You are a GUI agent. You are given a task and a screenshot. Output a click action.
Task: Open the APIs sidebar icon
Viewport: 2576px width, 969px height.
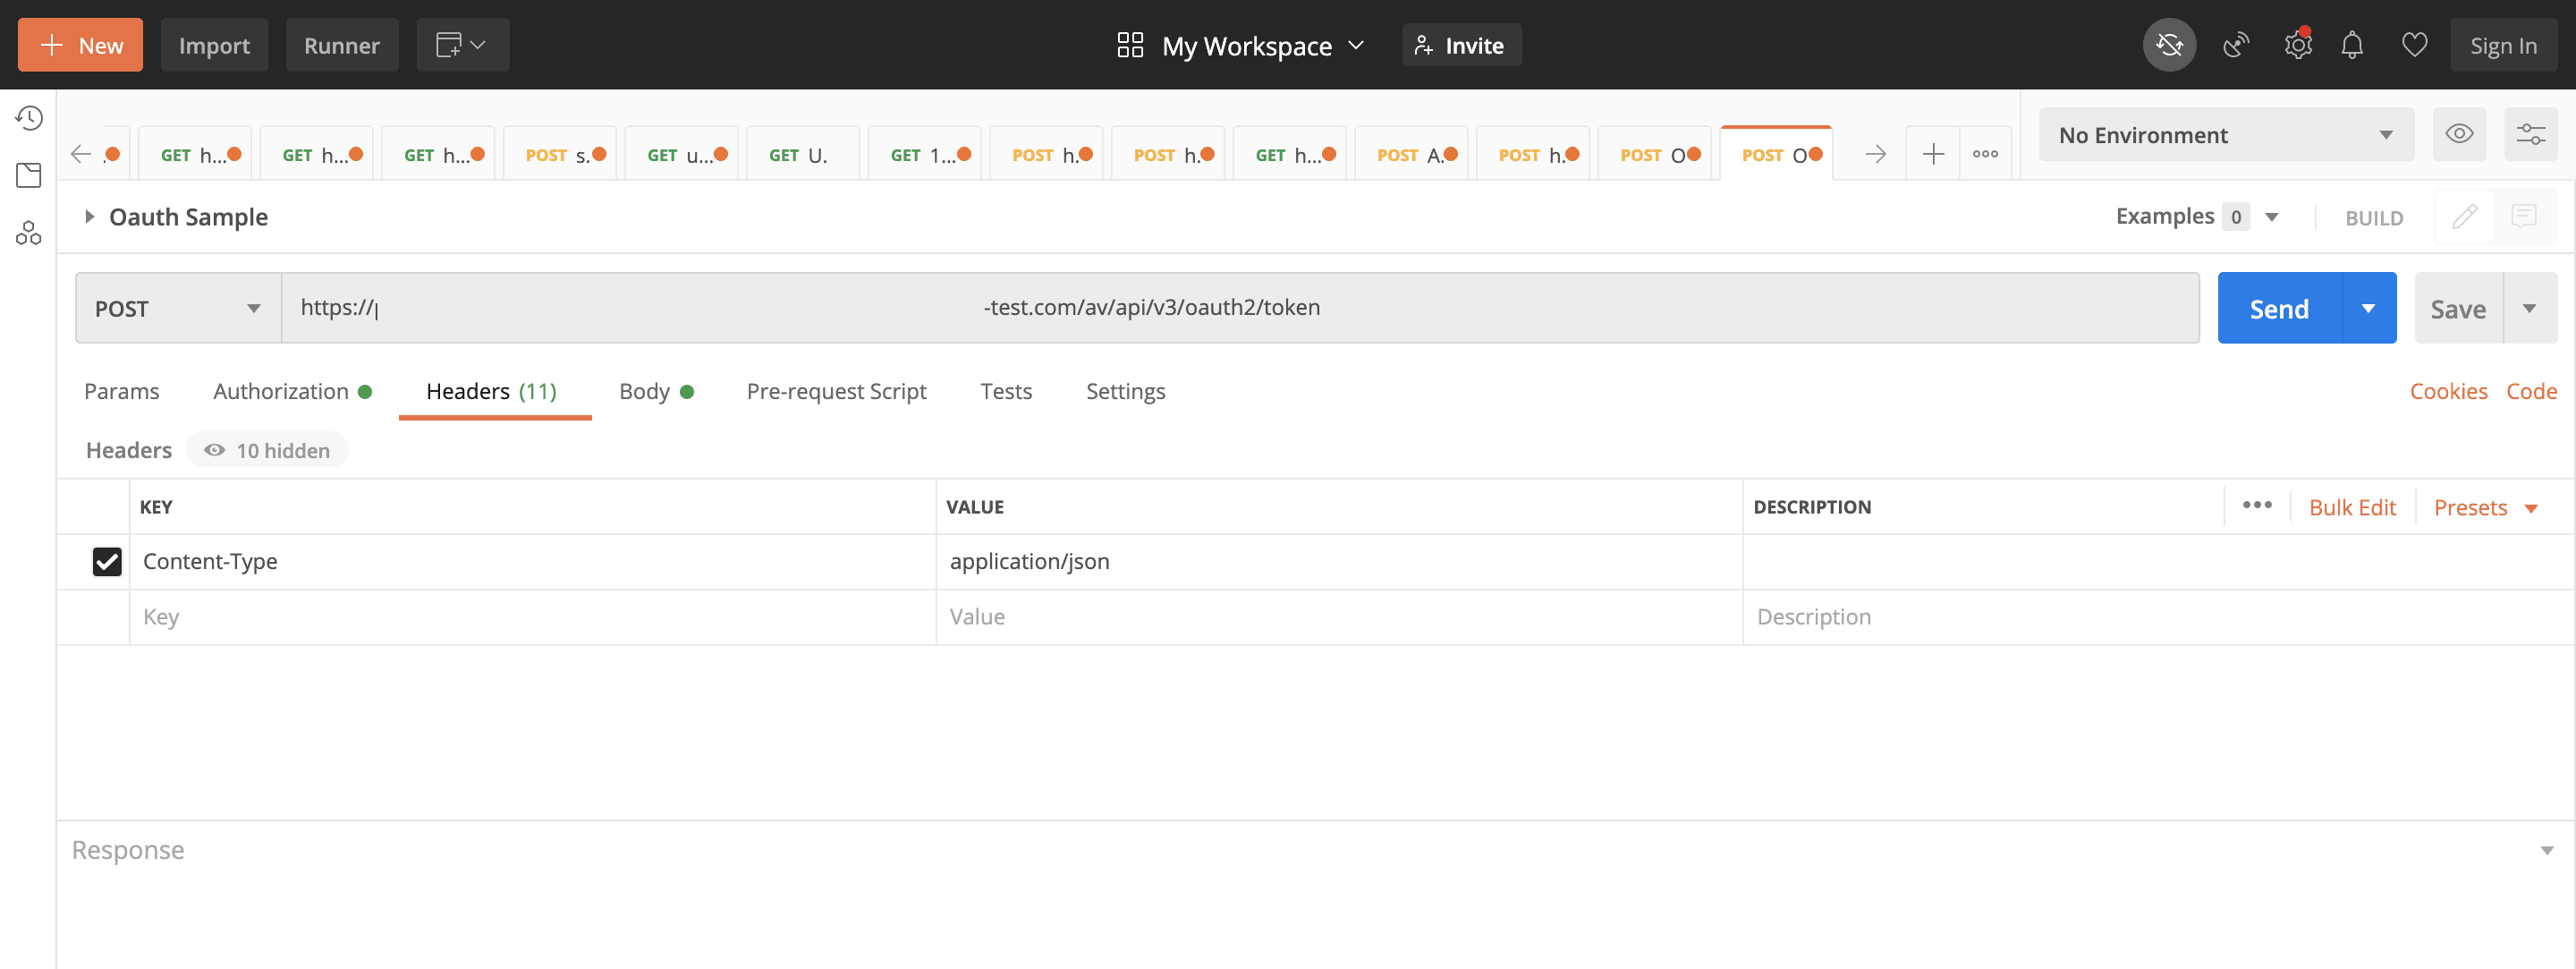[x=29, y=233]
